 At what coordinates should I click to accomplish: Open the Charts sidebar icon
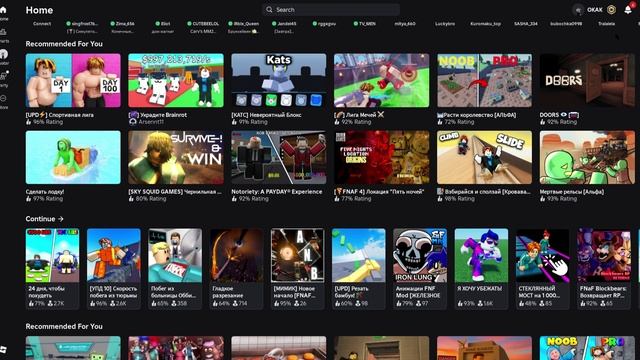tap(3, 32)
